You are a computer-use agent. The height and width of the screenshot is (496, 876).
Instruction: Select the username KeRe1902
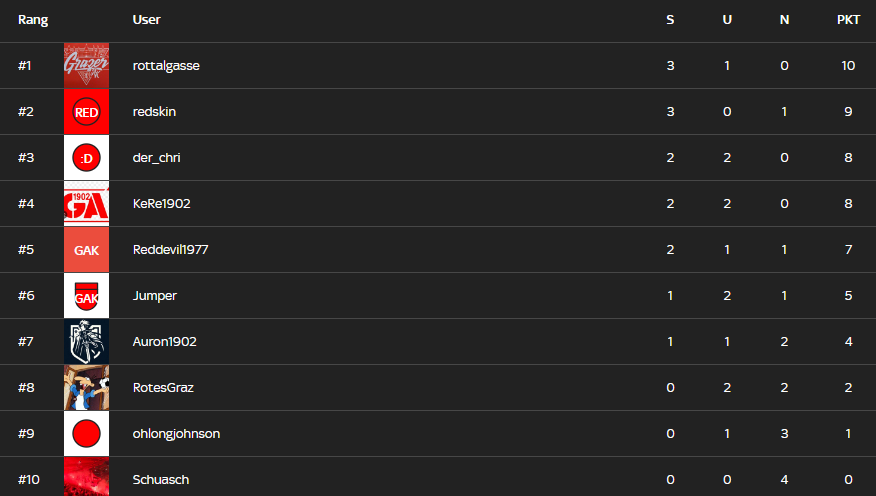[x=161, y=204]
